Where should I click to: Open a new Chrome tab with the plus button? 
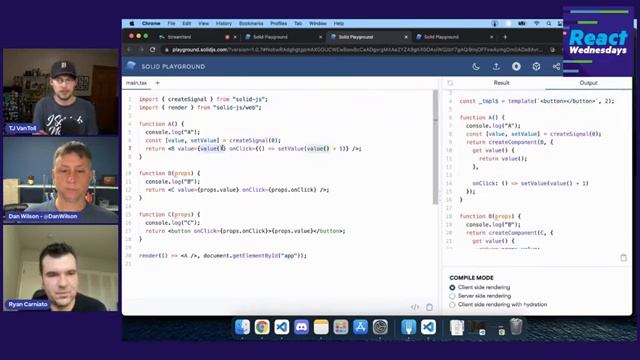pyautogui.click(x=505, y=37)
